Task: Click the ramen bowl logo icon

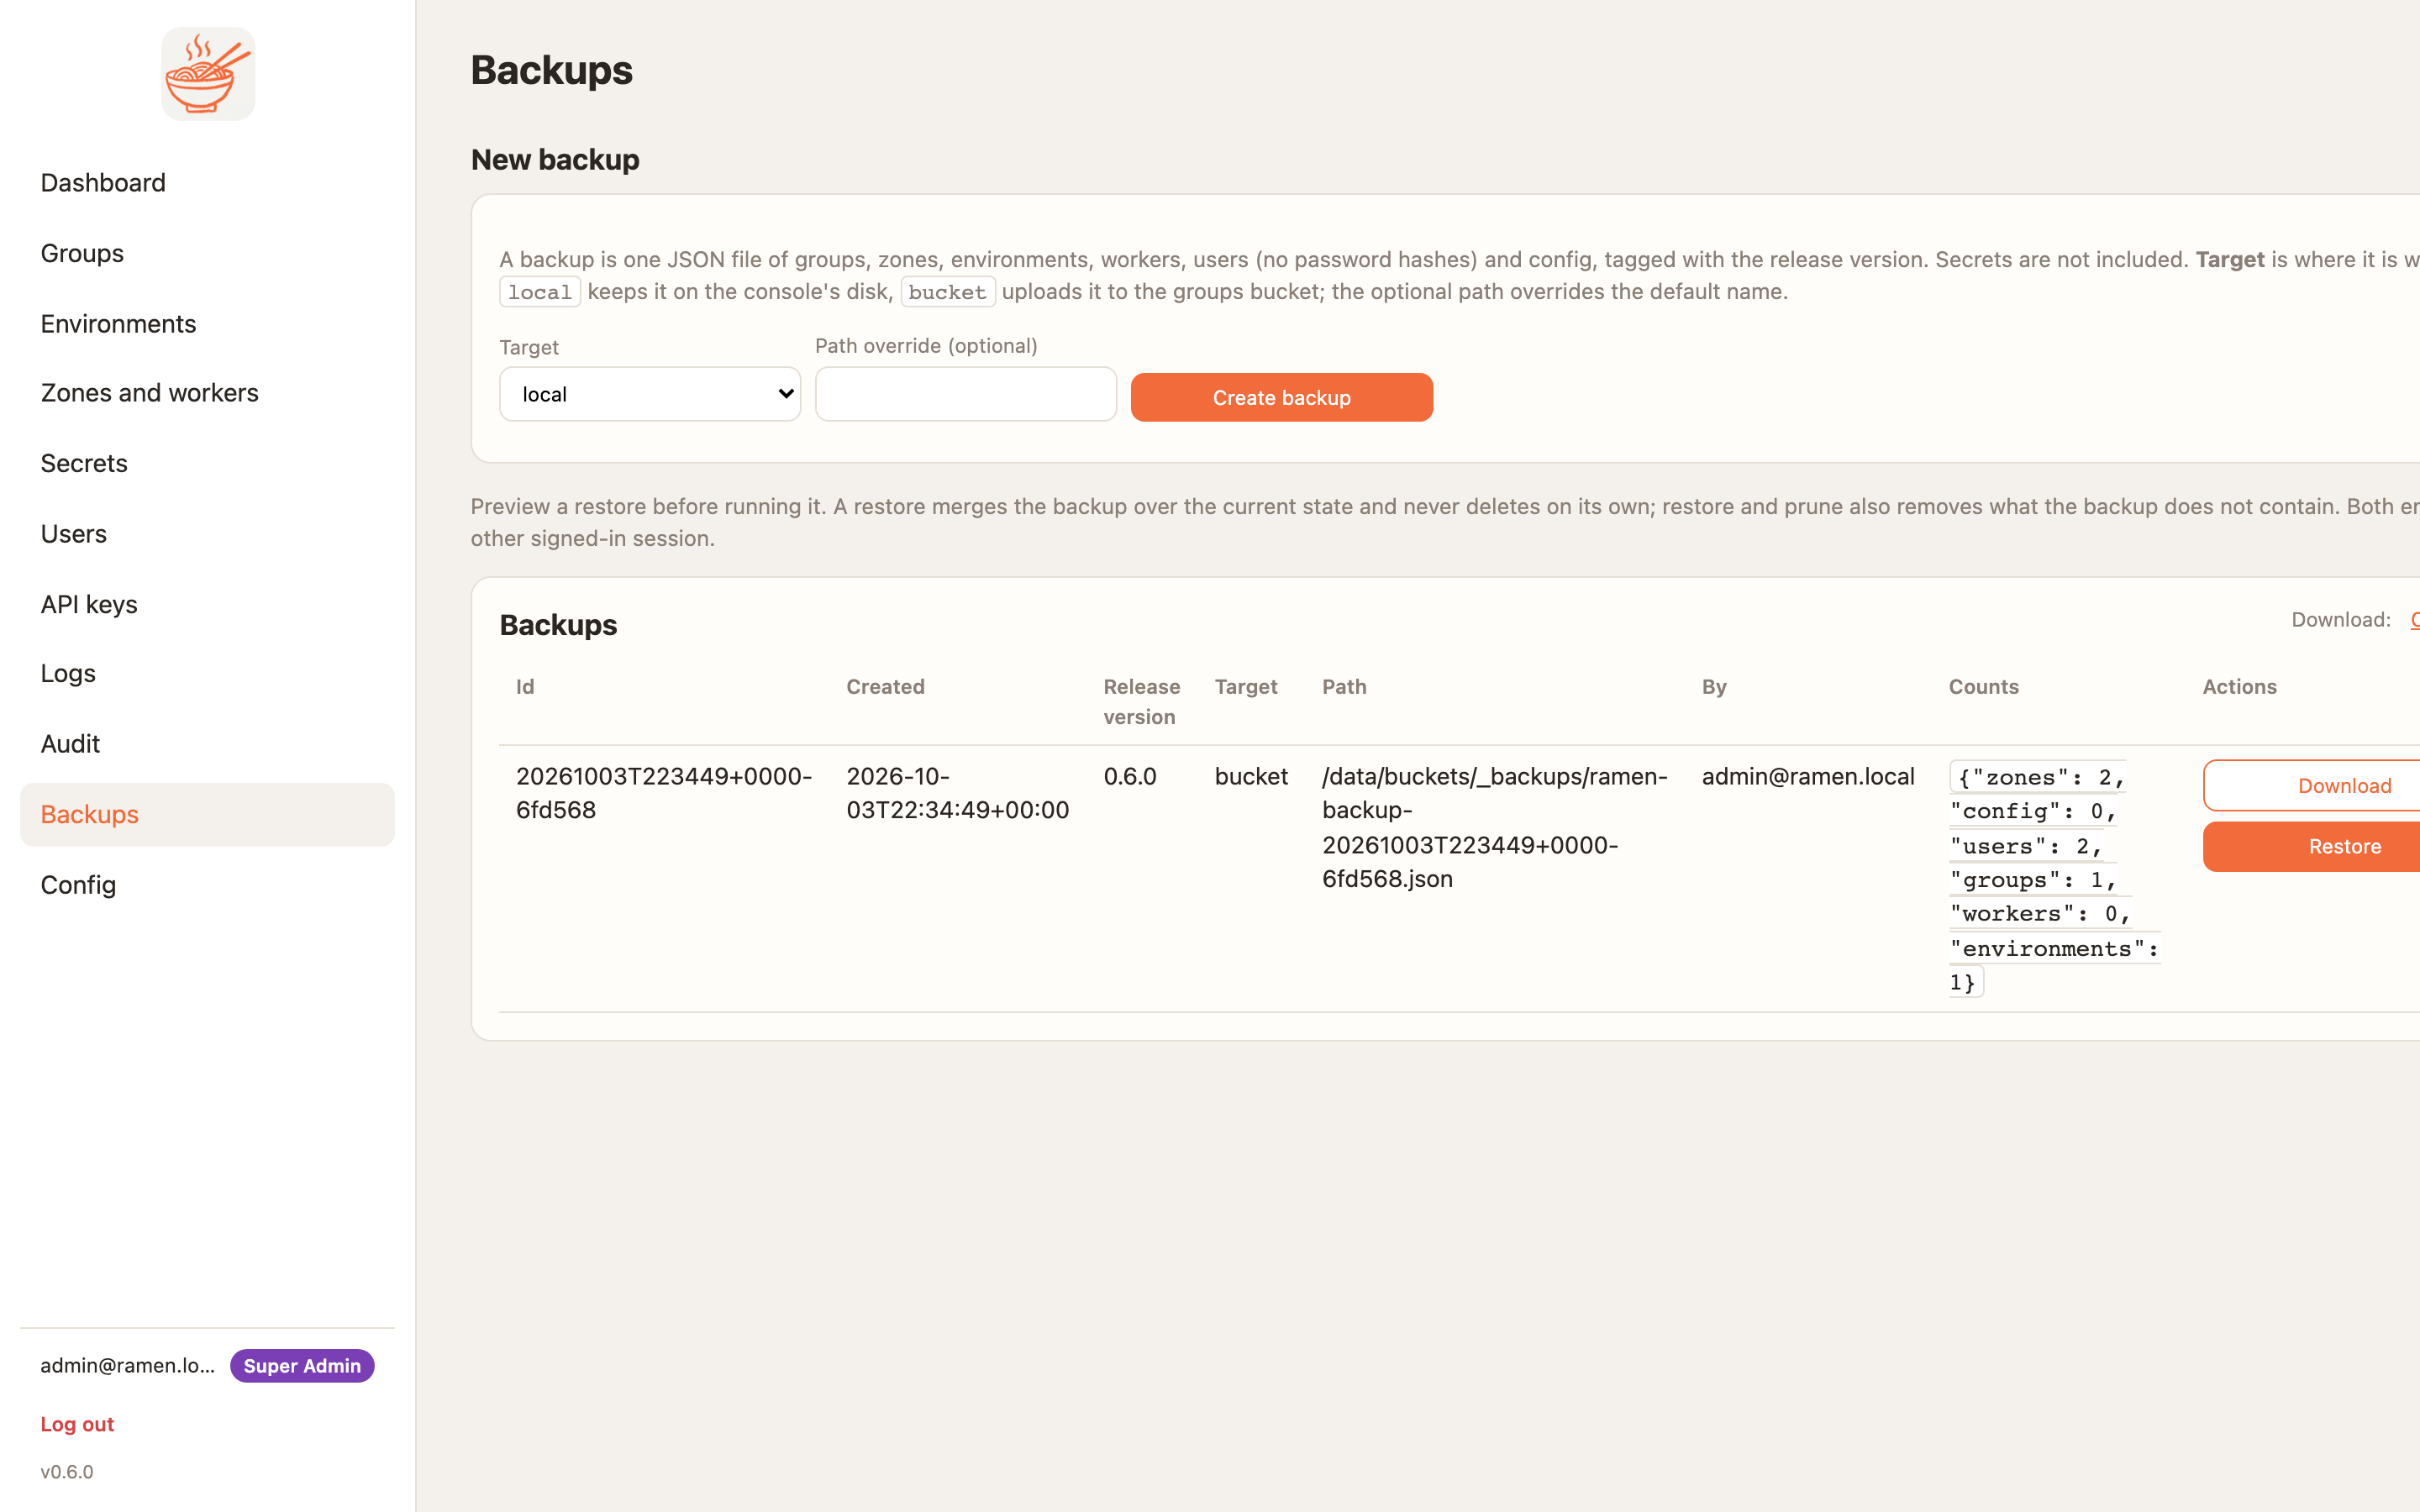Action: click(x=208, y=74)
